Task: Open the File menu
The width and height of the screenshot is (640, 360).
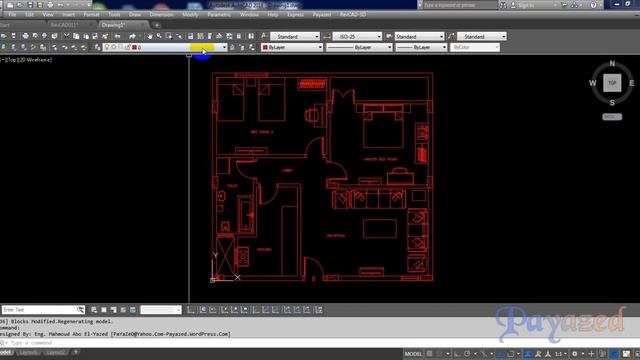Action: (12, 14)
